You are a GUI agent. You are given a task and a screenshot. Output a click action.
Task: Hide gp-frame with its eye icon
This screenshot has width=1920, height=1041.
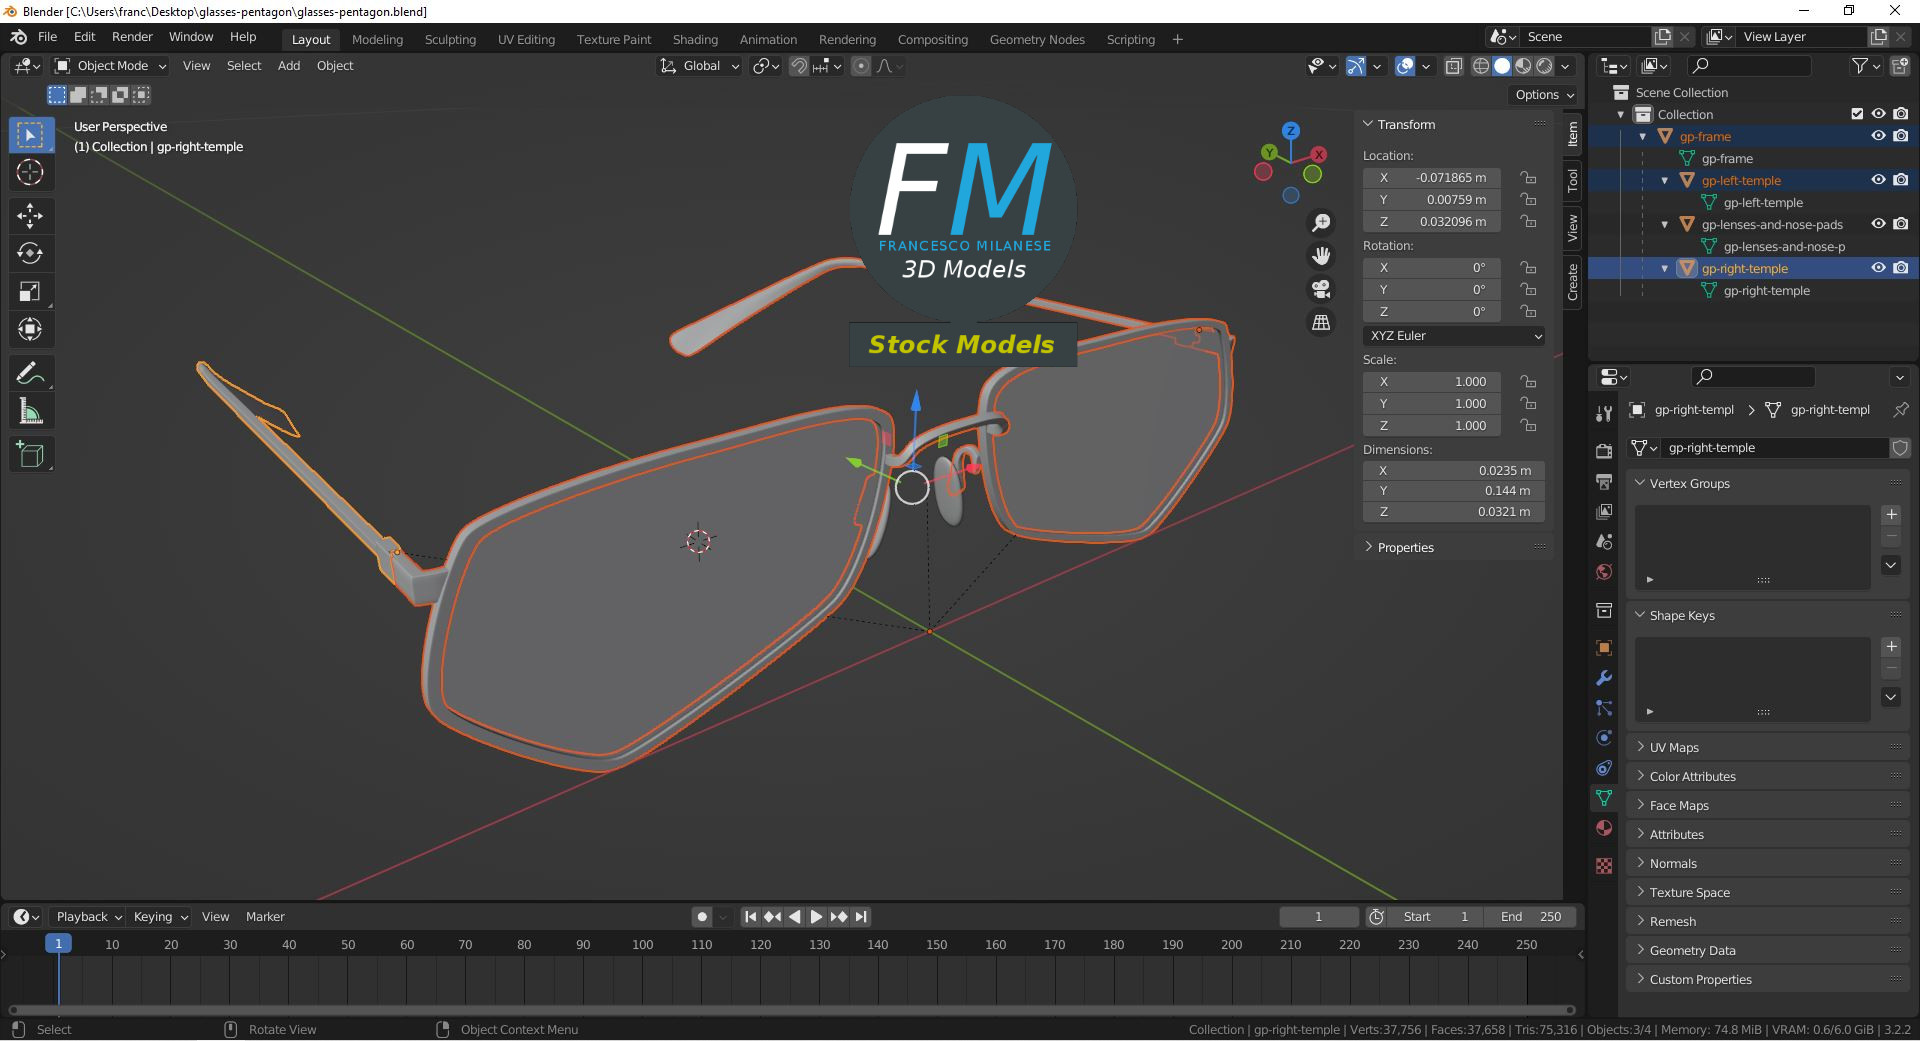(x=1878, y=136)
